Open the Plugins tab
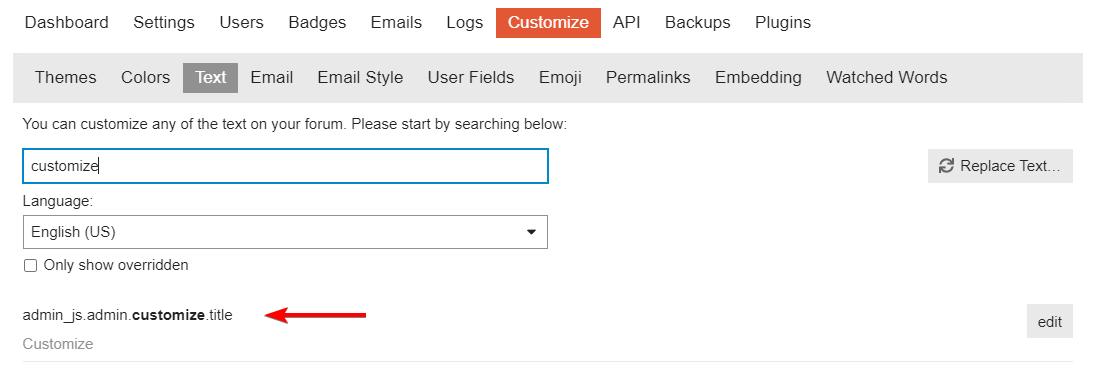Image resolution: width=1093 pixels, height=366 pixels. (x=783, y=22)
